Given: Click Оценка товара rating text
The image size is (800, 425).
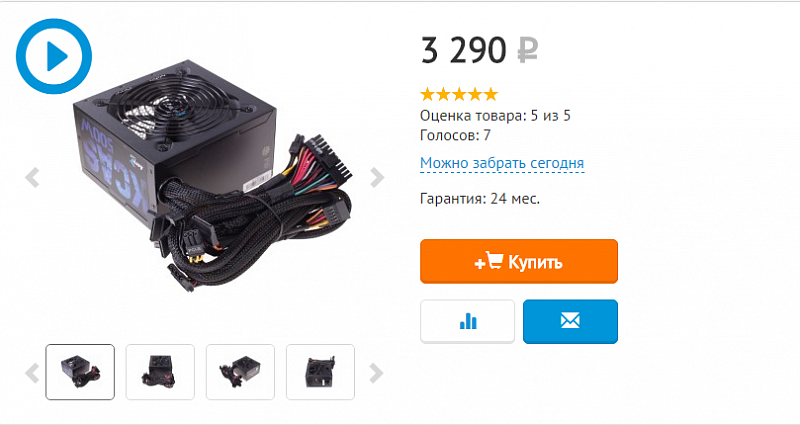Looking at the screenshot, I should [x=495, y=116].
